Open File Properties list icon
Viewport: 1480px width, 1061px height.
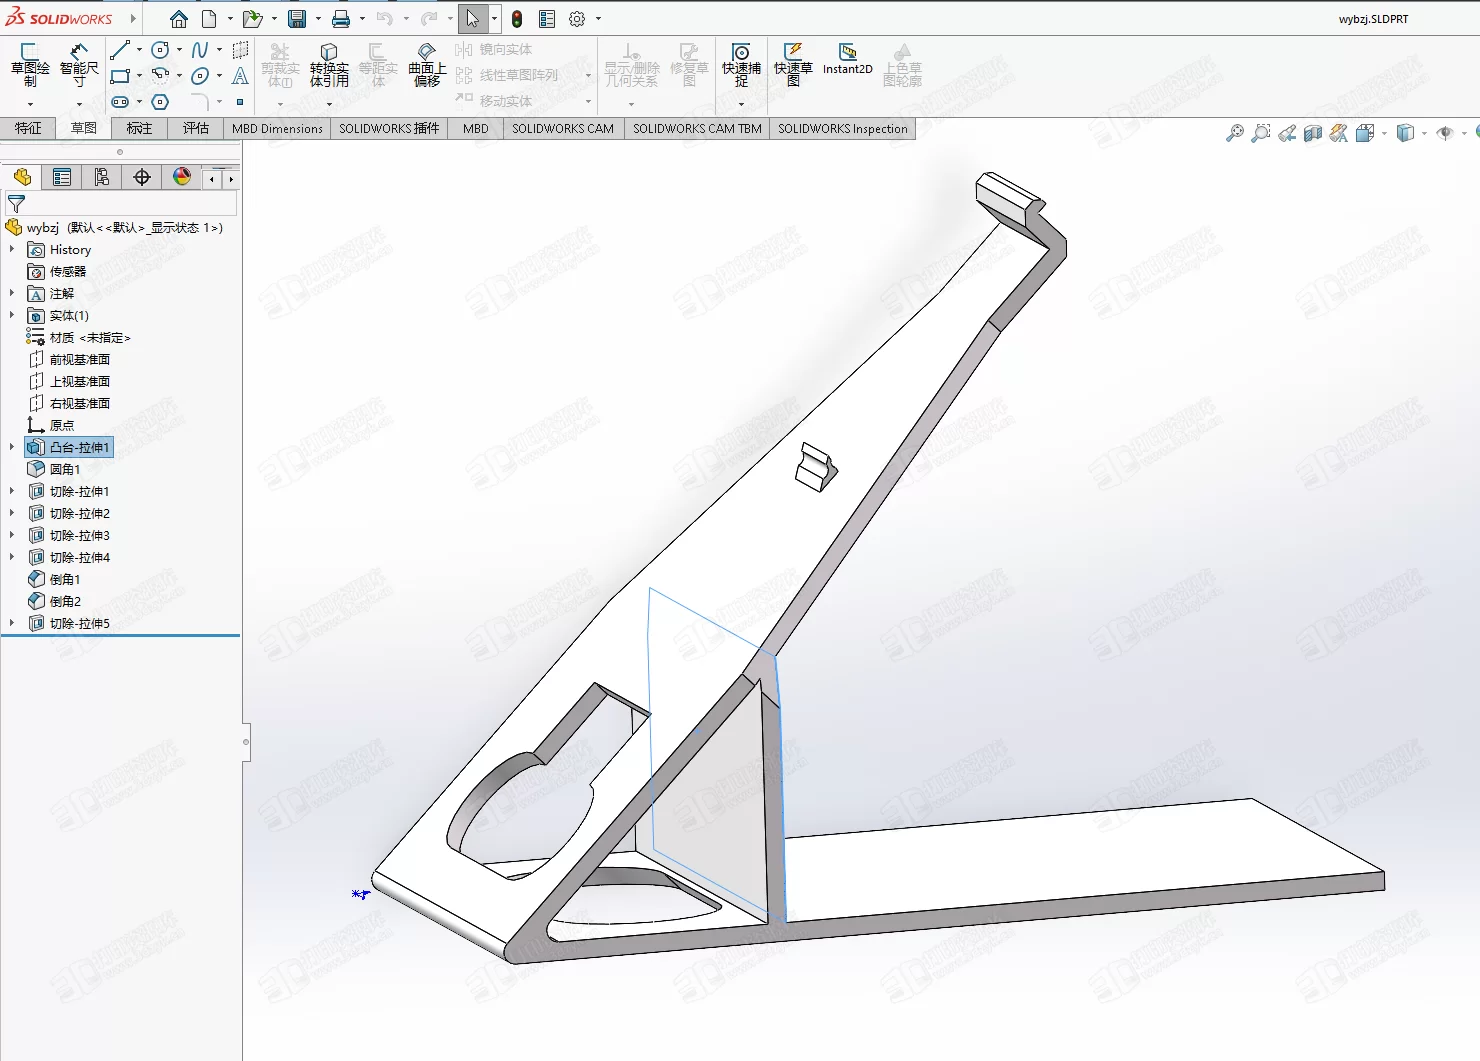coord(547,18)
